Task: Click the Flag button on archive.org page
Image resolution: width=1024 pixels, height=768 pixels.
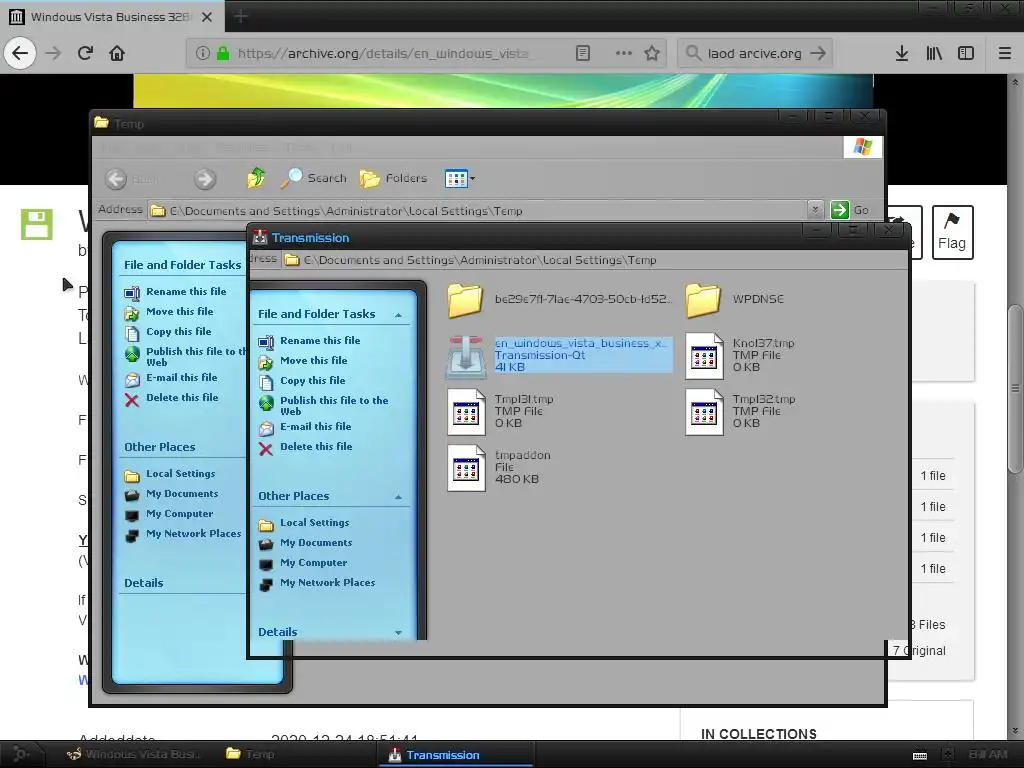Action: (952, 232)
